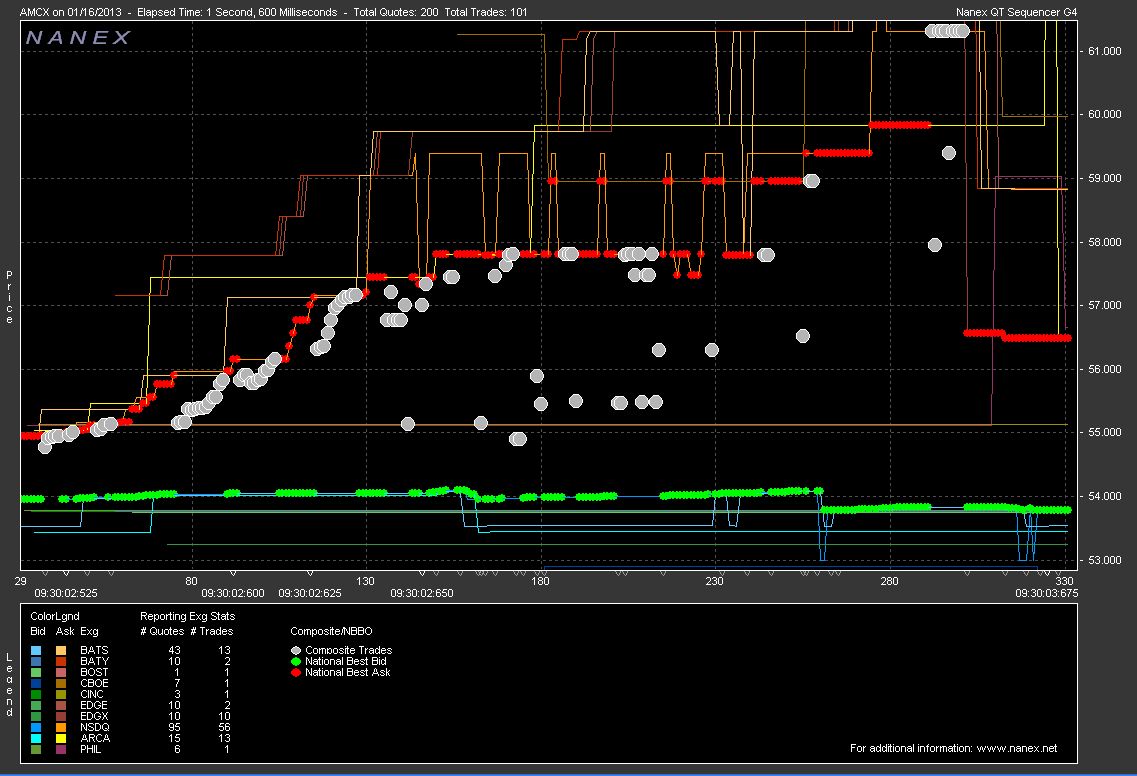This screenshot has height=776, width=1137.
Task: Click the Composite/NBBO heading
Action: (x=331, y=631)
